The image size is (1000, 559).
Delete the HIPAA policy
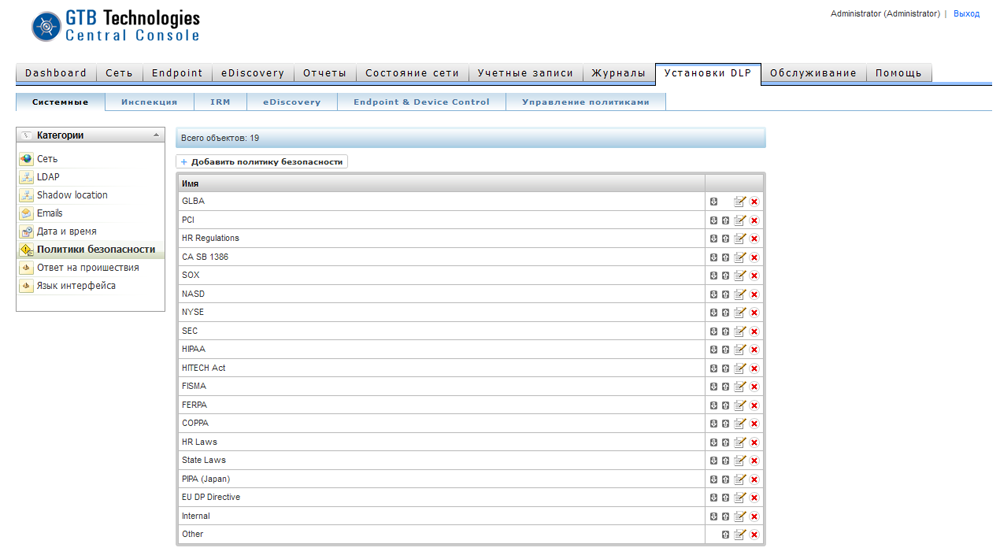tap(754, 349)
